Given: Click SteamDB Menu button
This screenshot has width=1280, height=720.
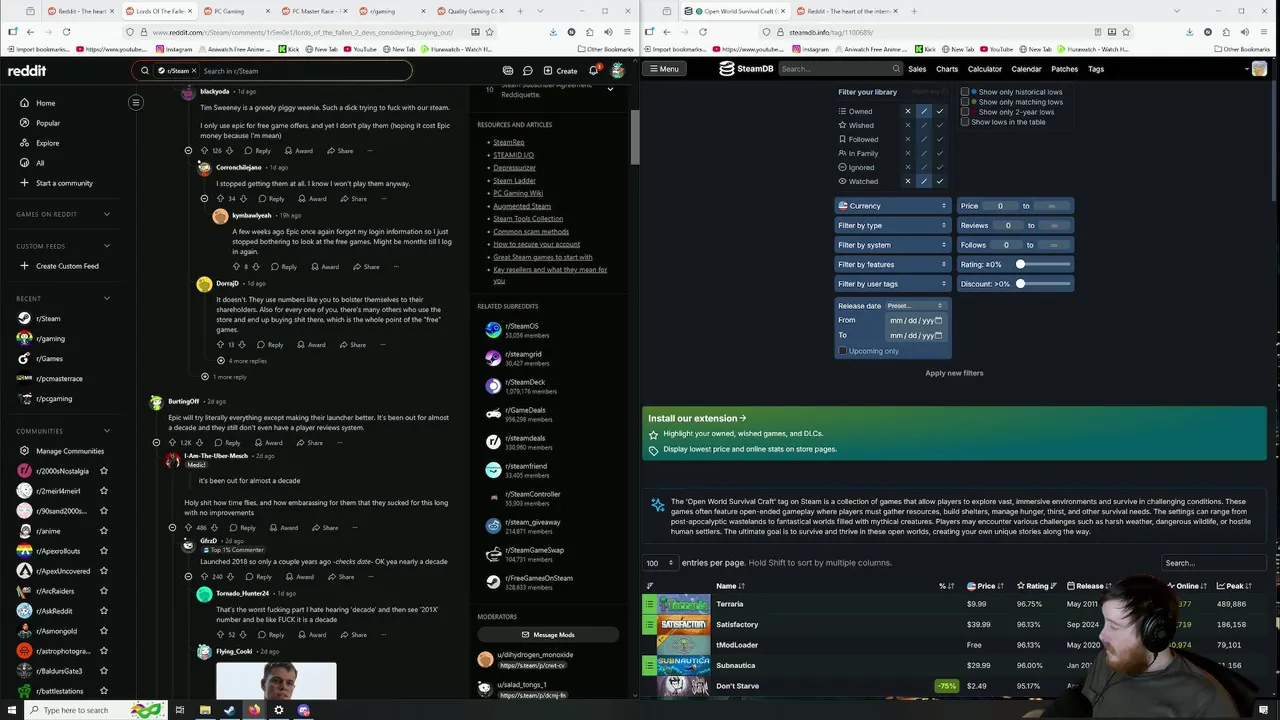Looking at the screenshot, I should [x=663, y=69].
